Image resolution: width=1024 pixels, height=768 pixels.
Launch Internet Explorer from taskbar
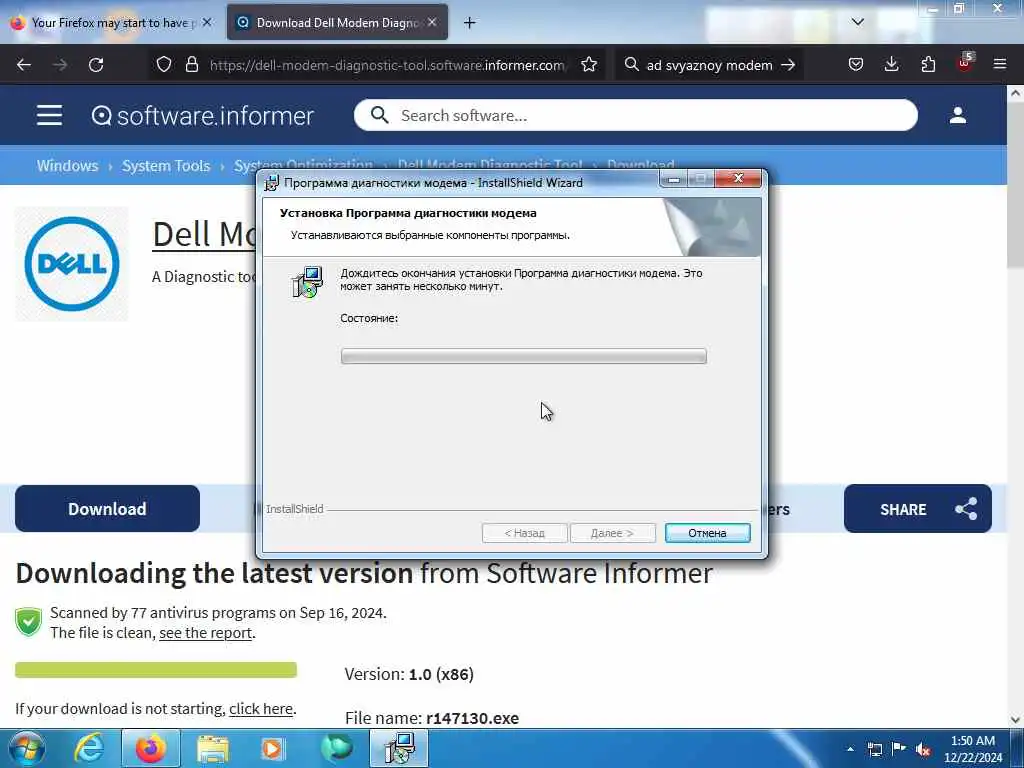click(89, 748)
